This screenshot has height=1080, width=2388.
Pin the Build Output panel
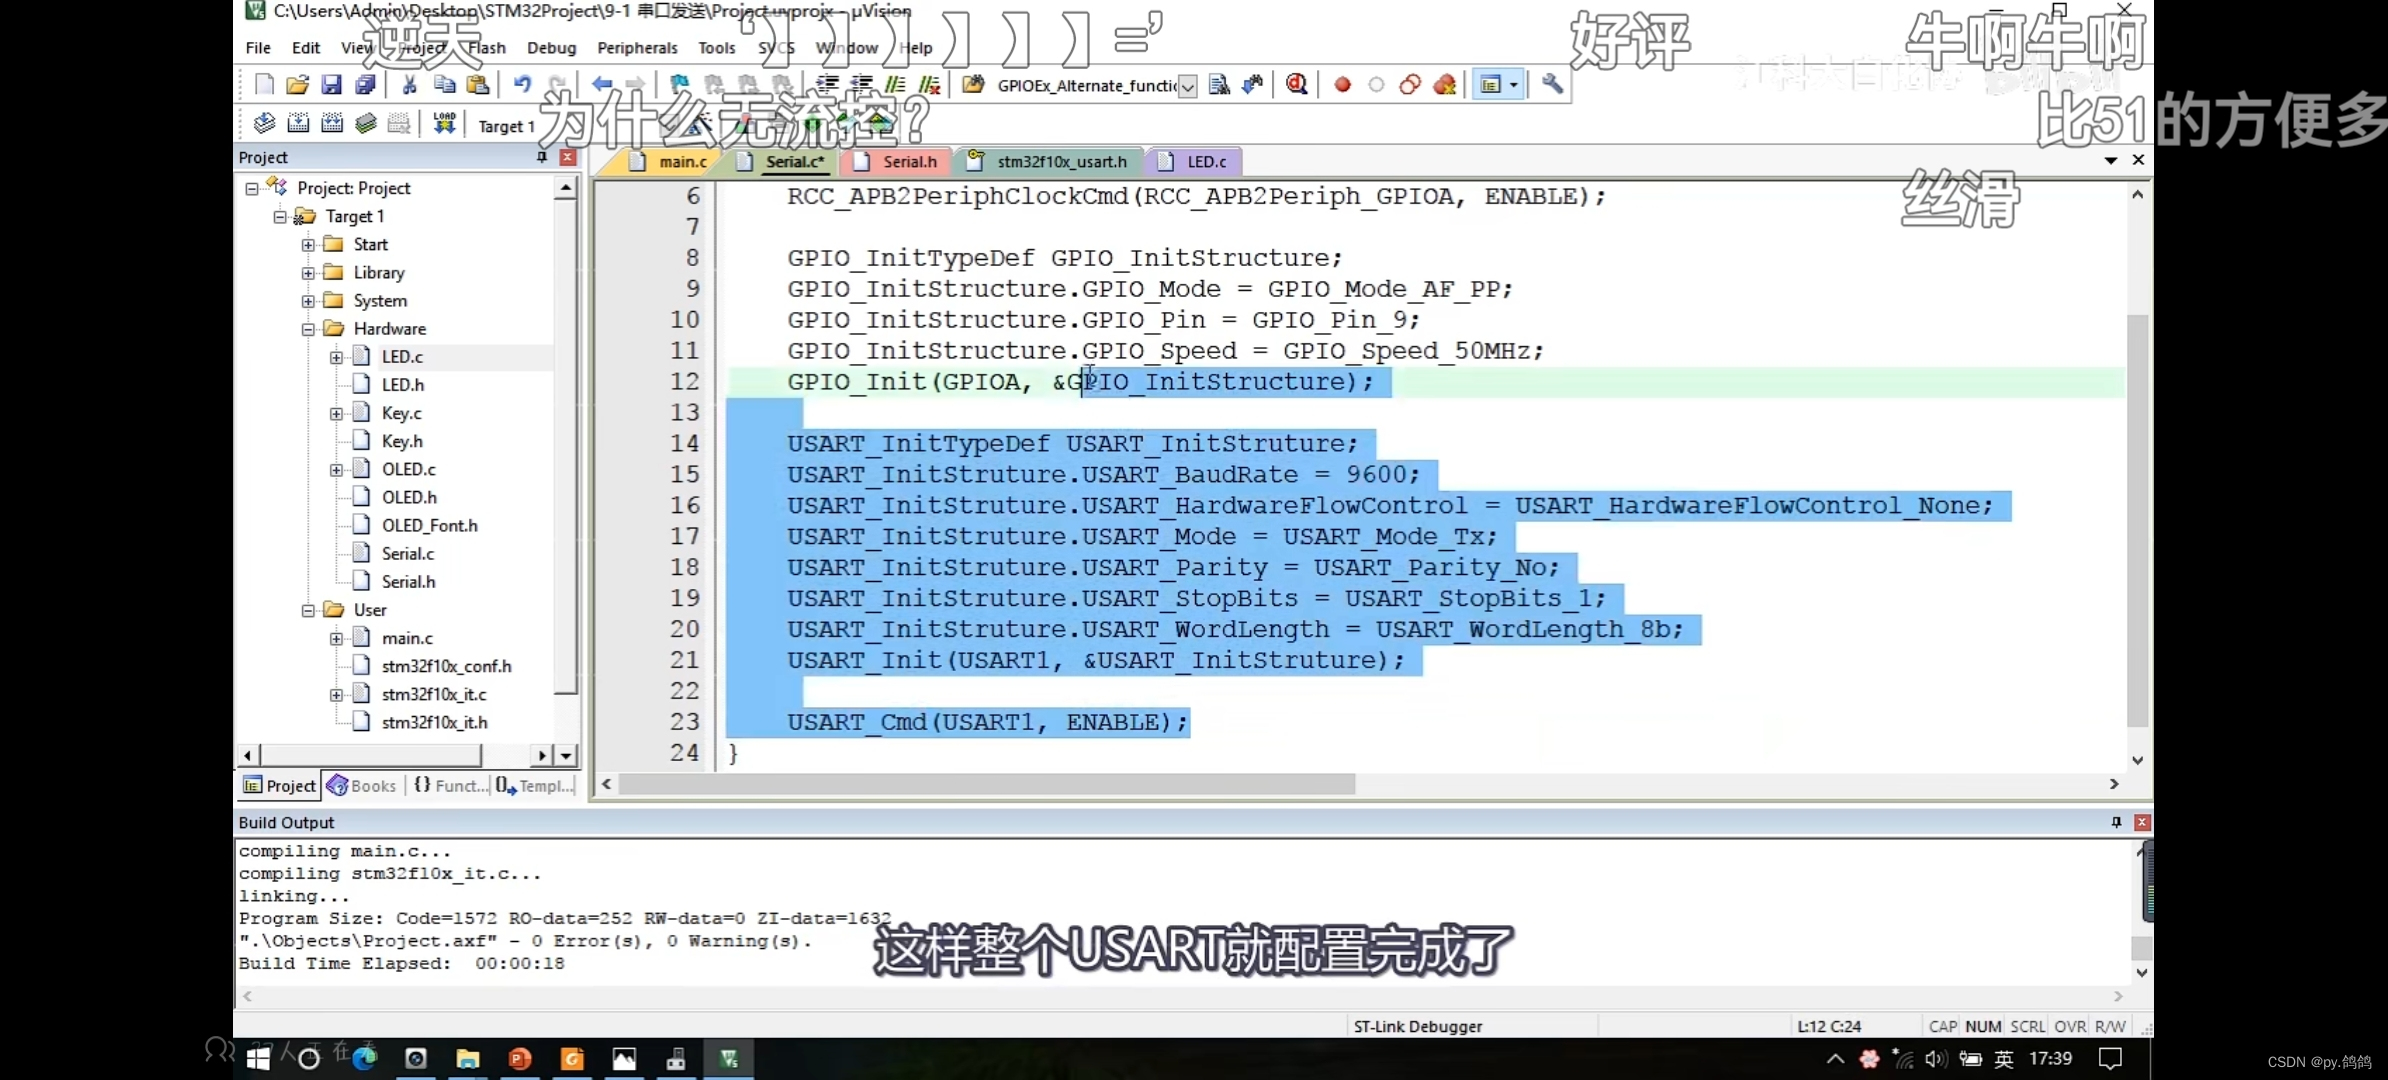[2116, 822]
